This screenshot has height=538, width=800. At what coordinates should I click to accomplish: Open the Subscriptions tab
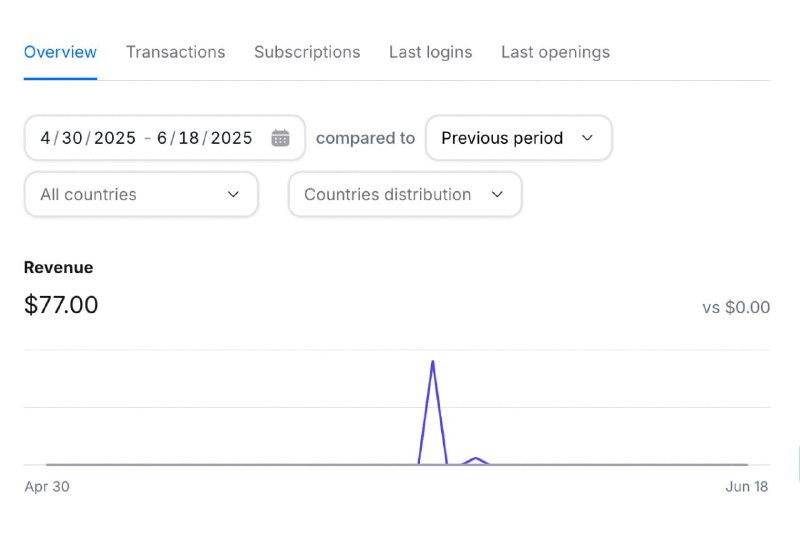pos(307,52)
